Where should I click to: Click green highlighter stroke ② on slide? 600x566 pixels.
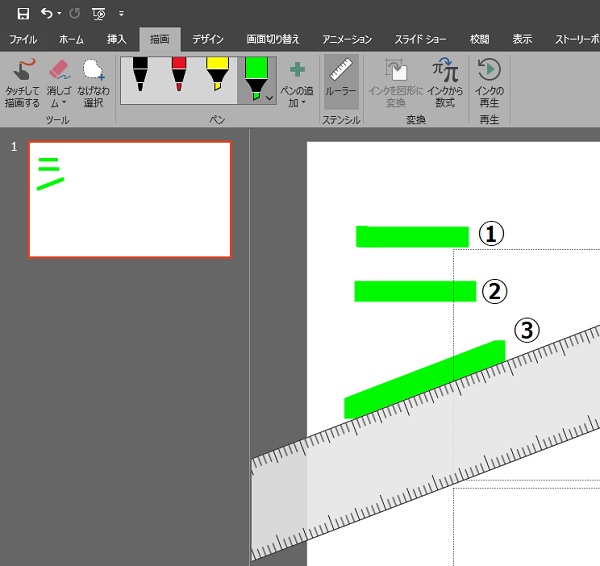(x=415, y=291)
